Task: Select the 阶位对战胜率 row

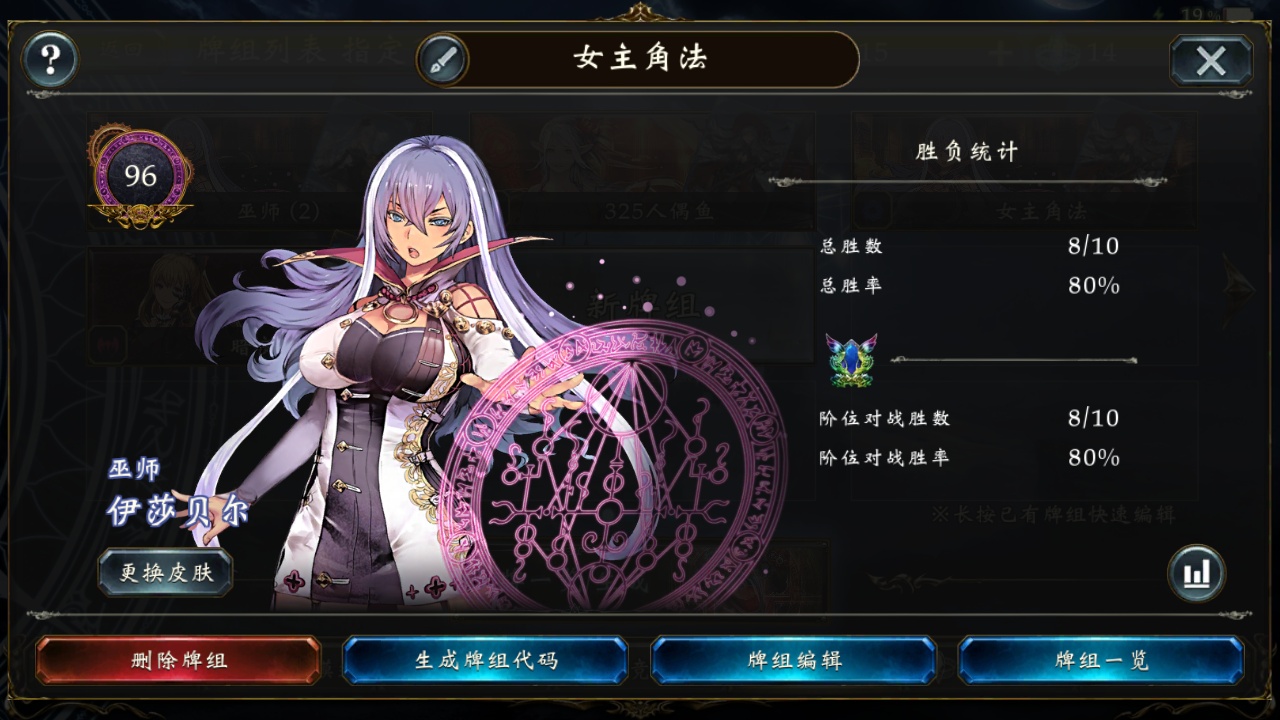Action: (970, 458)
